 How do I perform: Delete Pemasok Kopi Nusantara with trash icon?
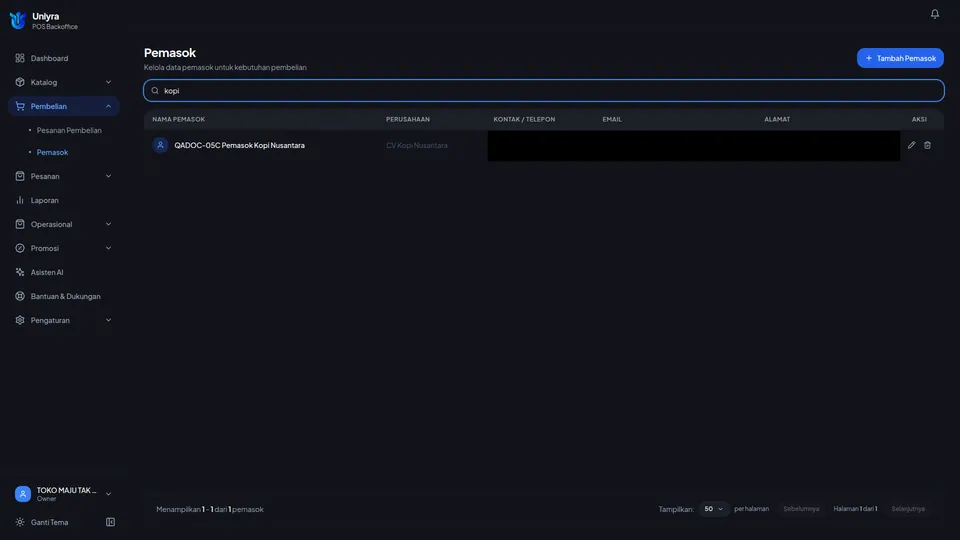point(927,145)
